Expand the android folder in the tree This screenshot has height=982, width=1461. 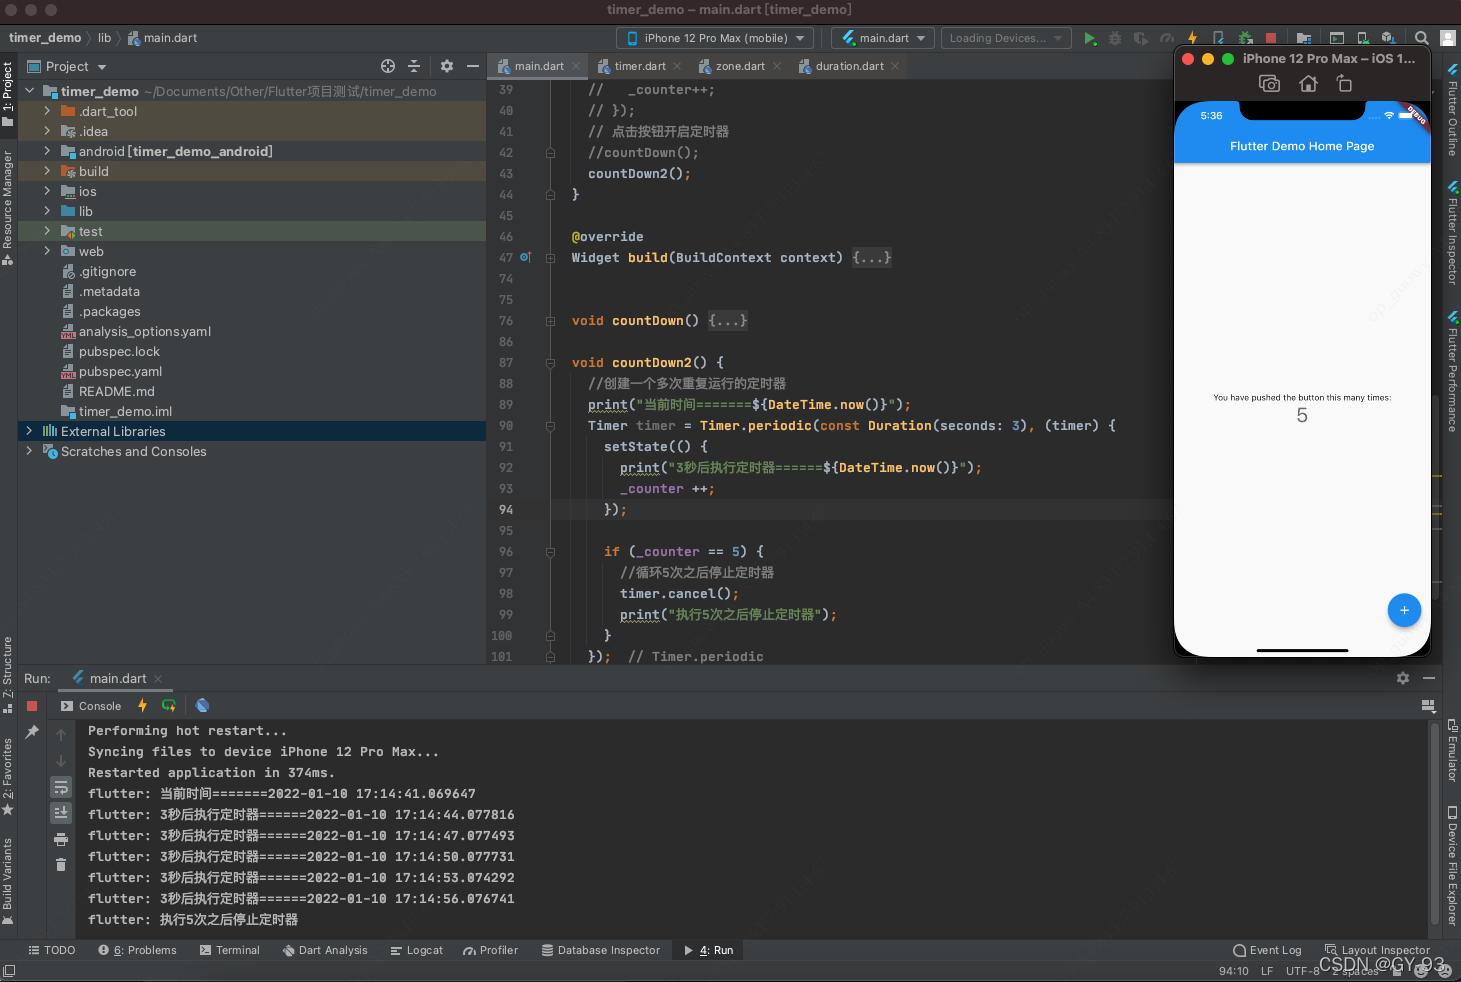point(47,151)
